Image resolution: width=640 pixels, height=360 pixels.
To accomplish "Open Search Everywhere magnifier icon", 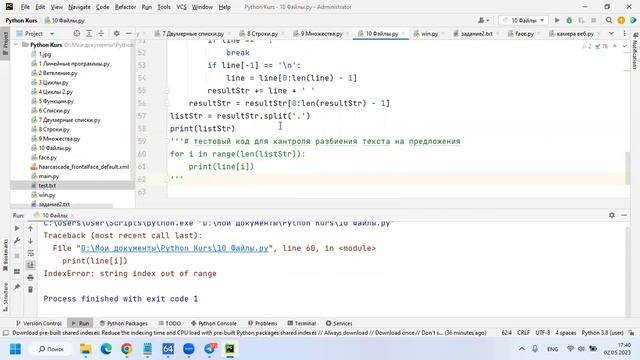I will pyautogui.click(x=609, y=20).
